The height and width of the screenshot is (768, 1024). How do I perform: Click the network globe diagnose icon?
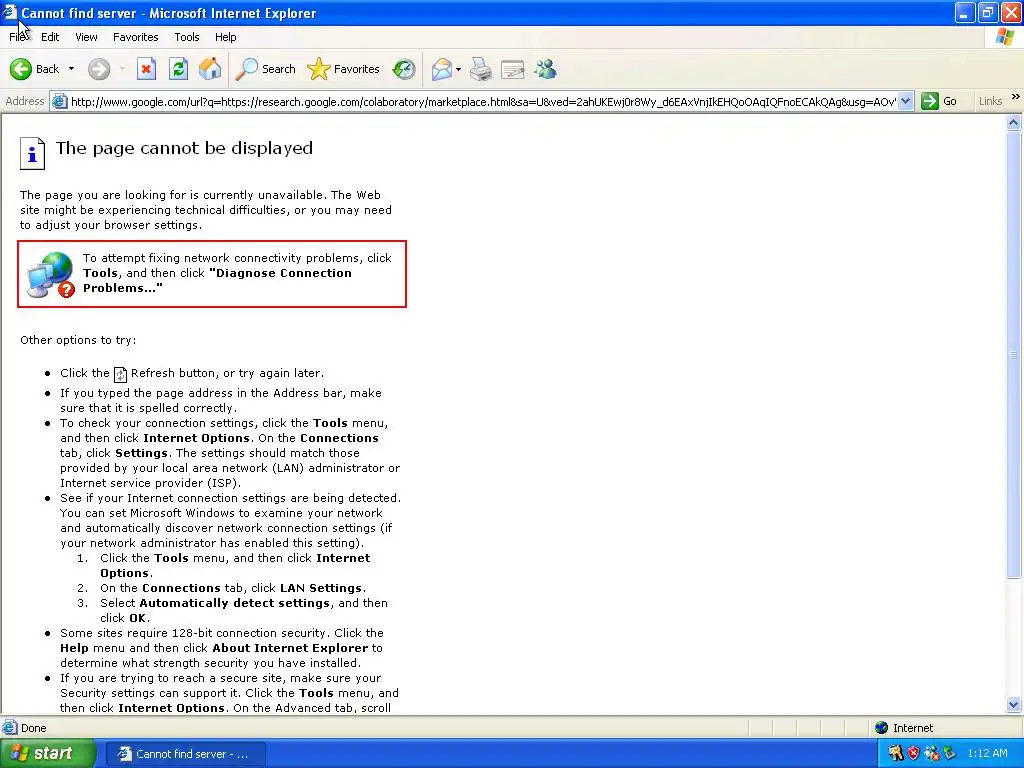click(x=50, y=275)
